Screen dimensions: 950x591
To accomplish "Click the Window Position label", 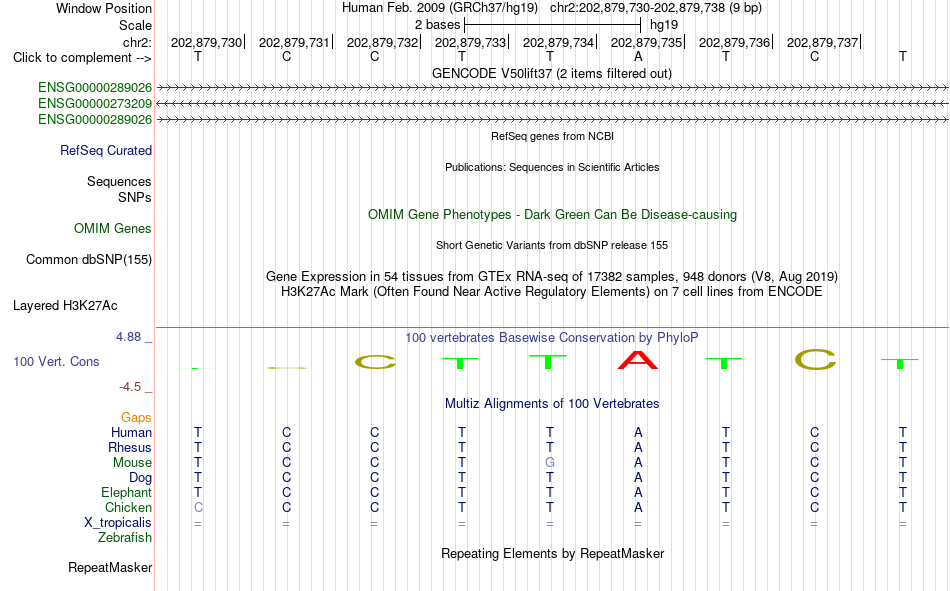I will 104,8.
